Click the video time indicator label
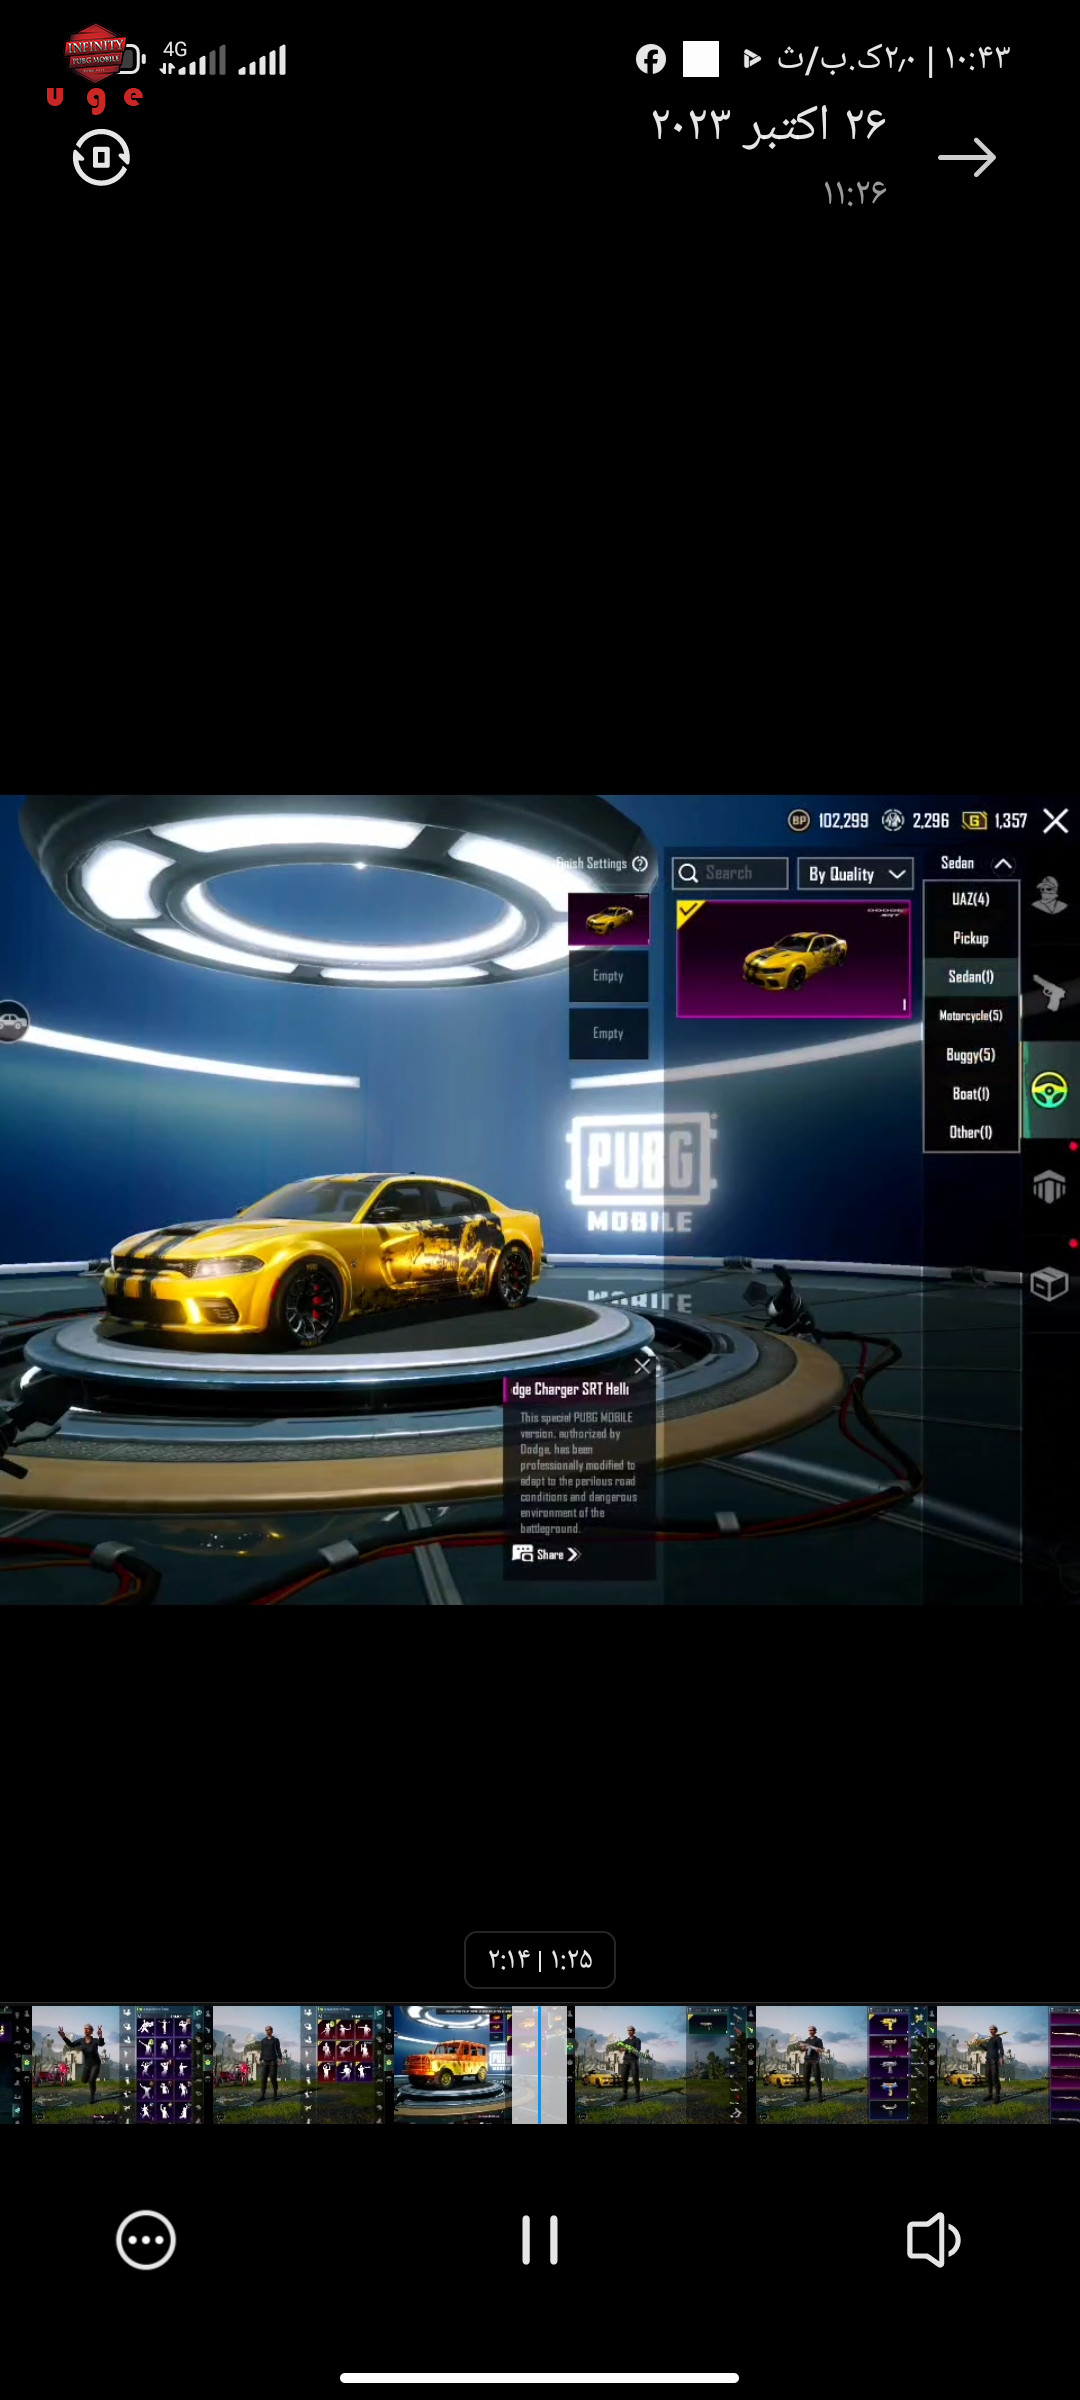The image size is (1080, 2400). click(540, 1960)
